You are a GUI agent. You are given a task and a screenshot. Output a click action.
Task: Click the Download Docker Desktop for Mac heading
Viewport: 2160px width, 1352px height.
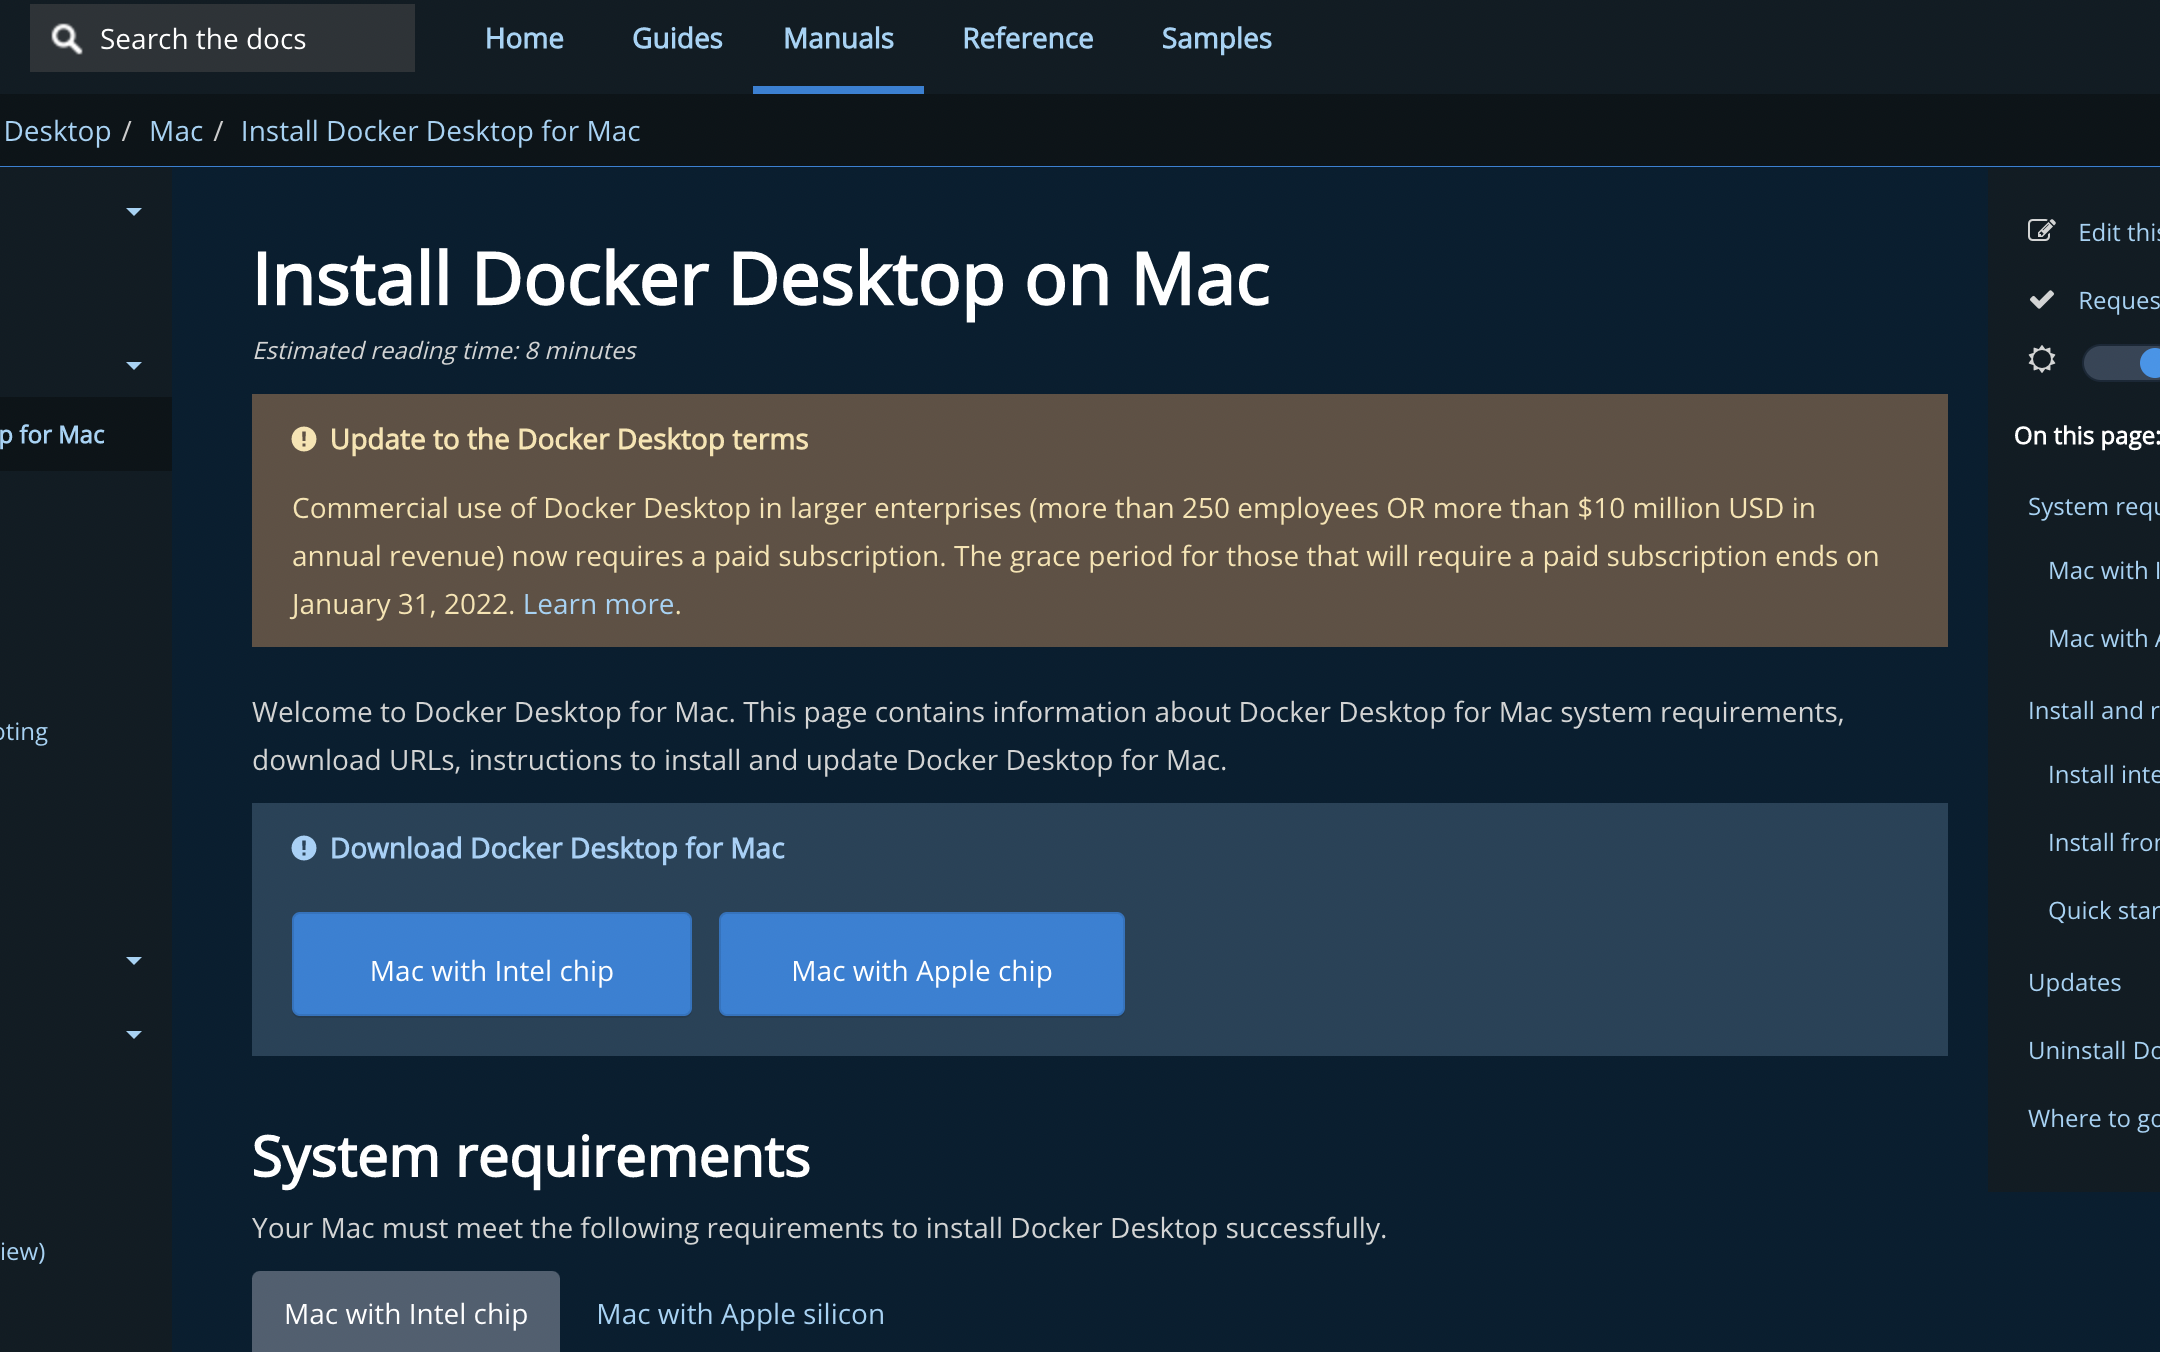pos(557,848)
